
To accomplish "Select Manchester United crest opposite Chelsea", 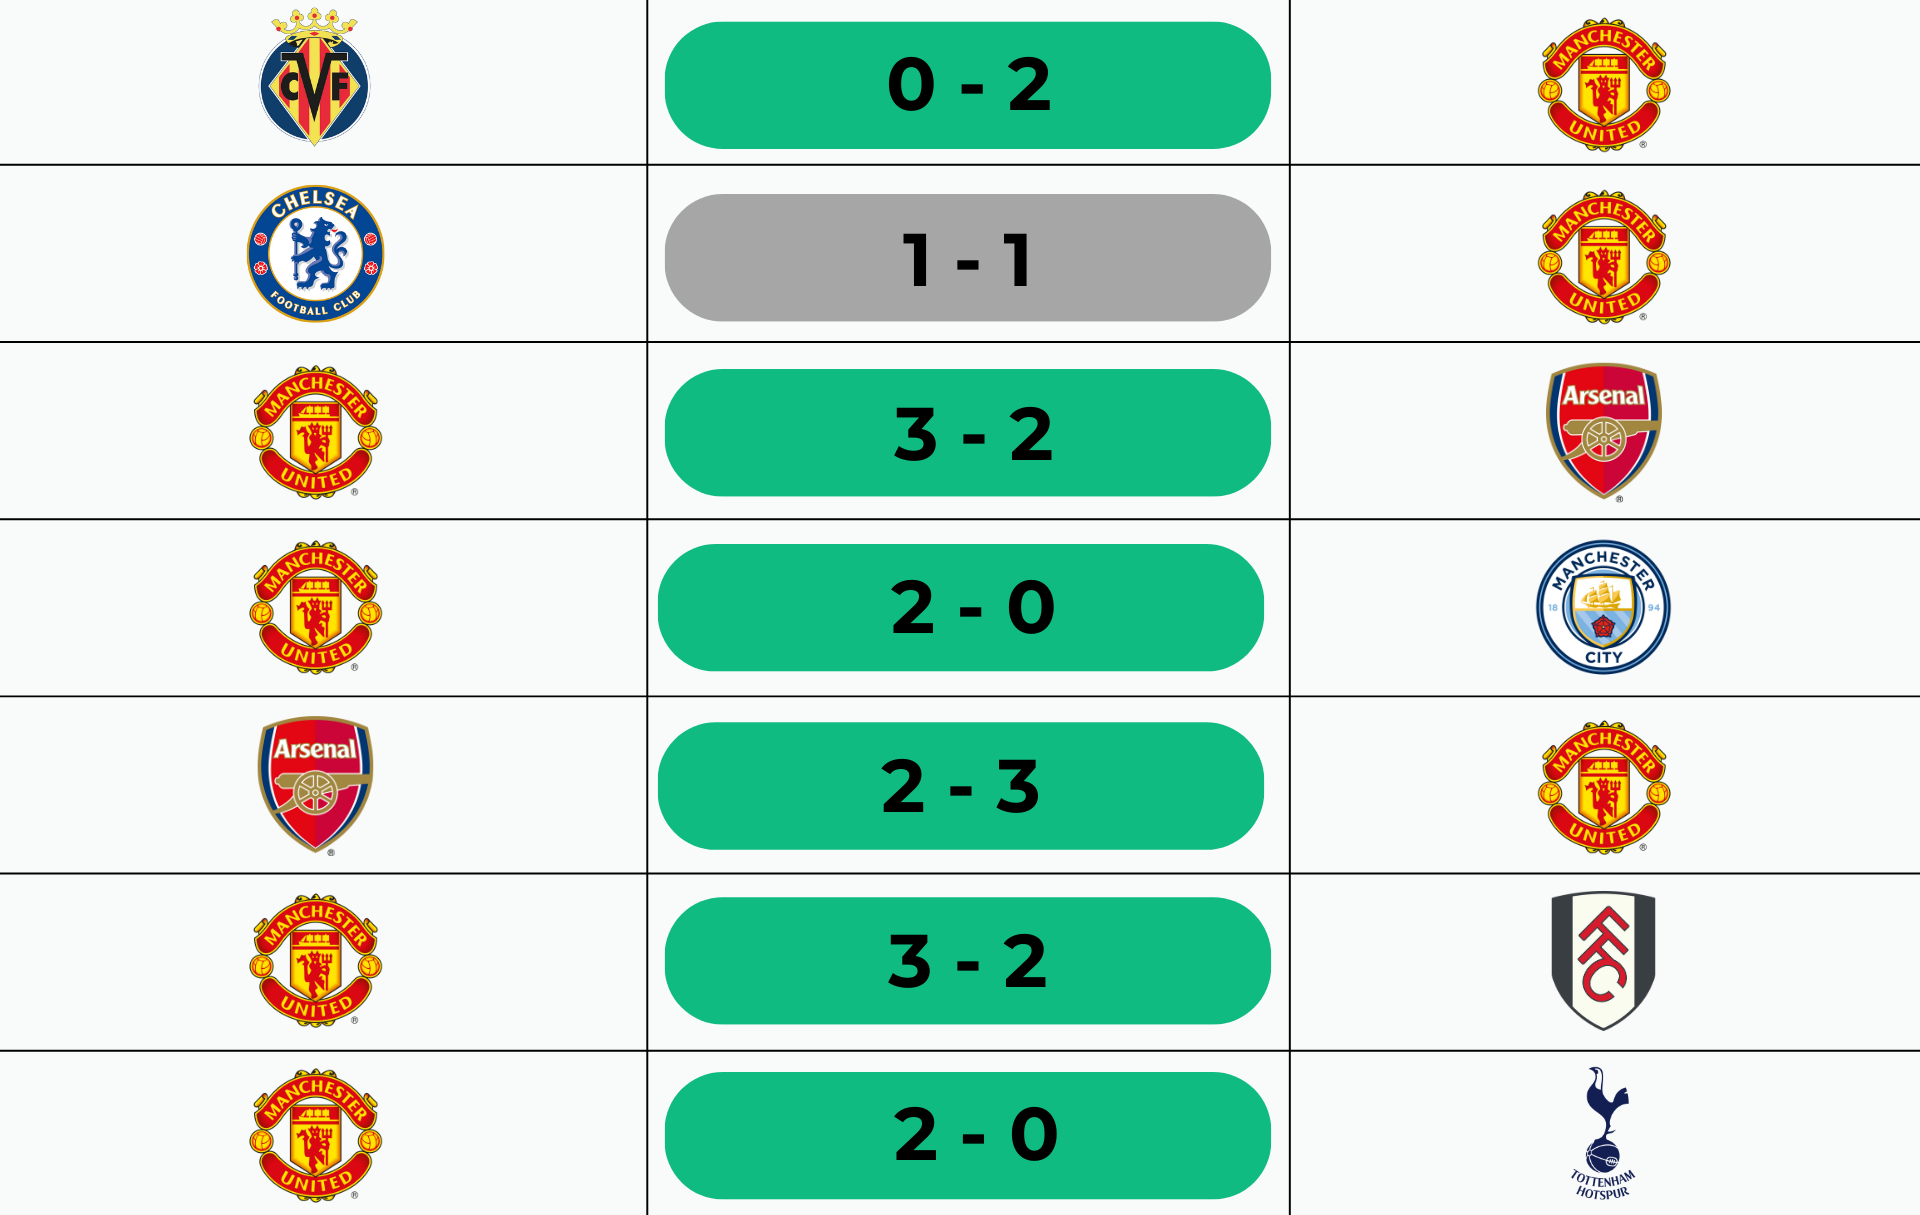I will [1603, 257].
